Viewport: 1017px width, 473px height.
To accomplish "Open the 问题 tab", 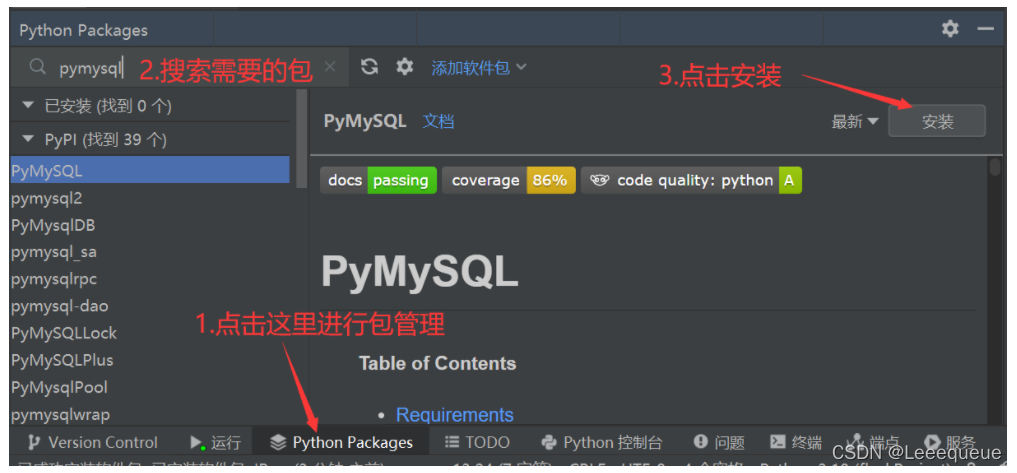I will coord(719,443).
